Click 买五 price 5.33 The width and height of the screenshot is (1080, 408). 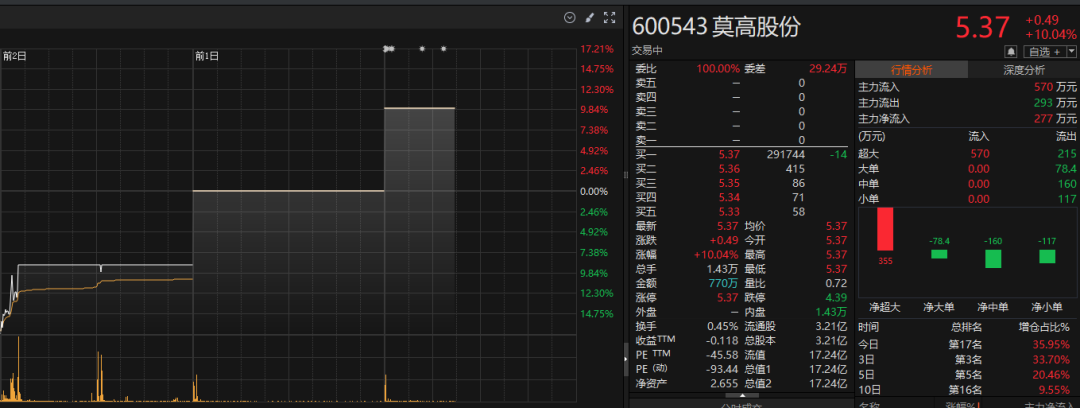(728, 212)
